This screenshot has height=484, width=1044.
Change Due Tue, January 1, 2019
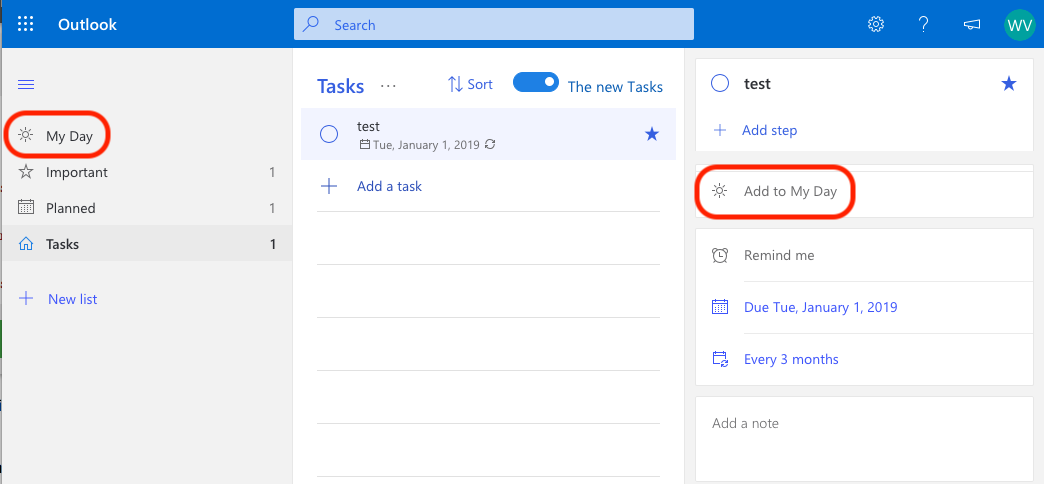[820, 307]
